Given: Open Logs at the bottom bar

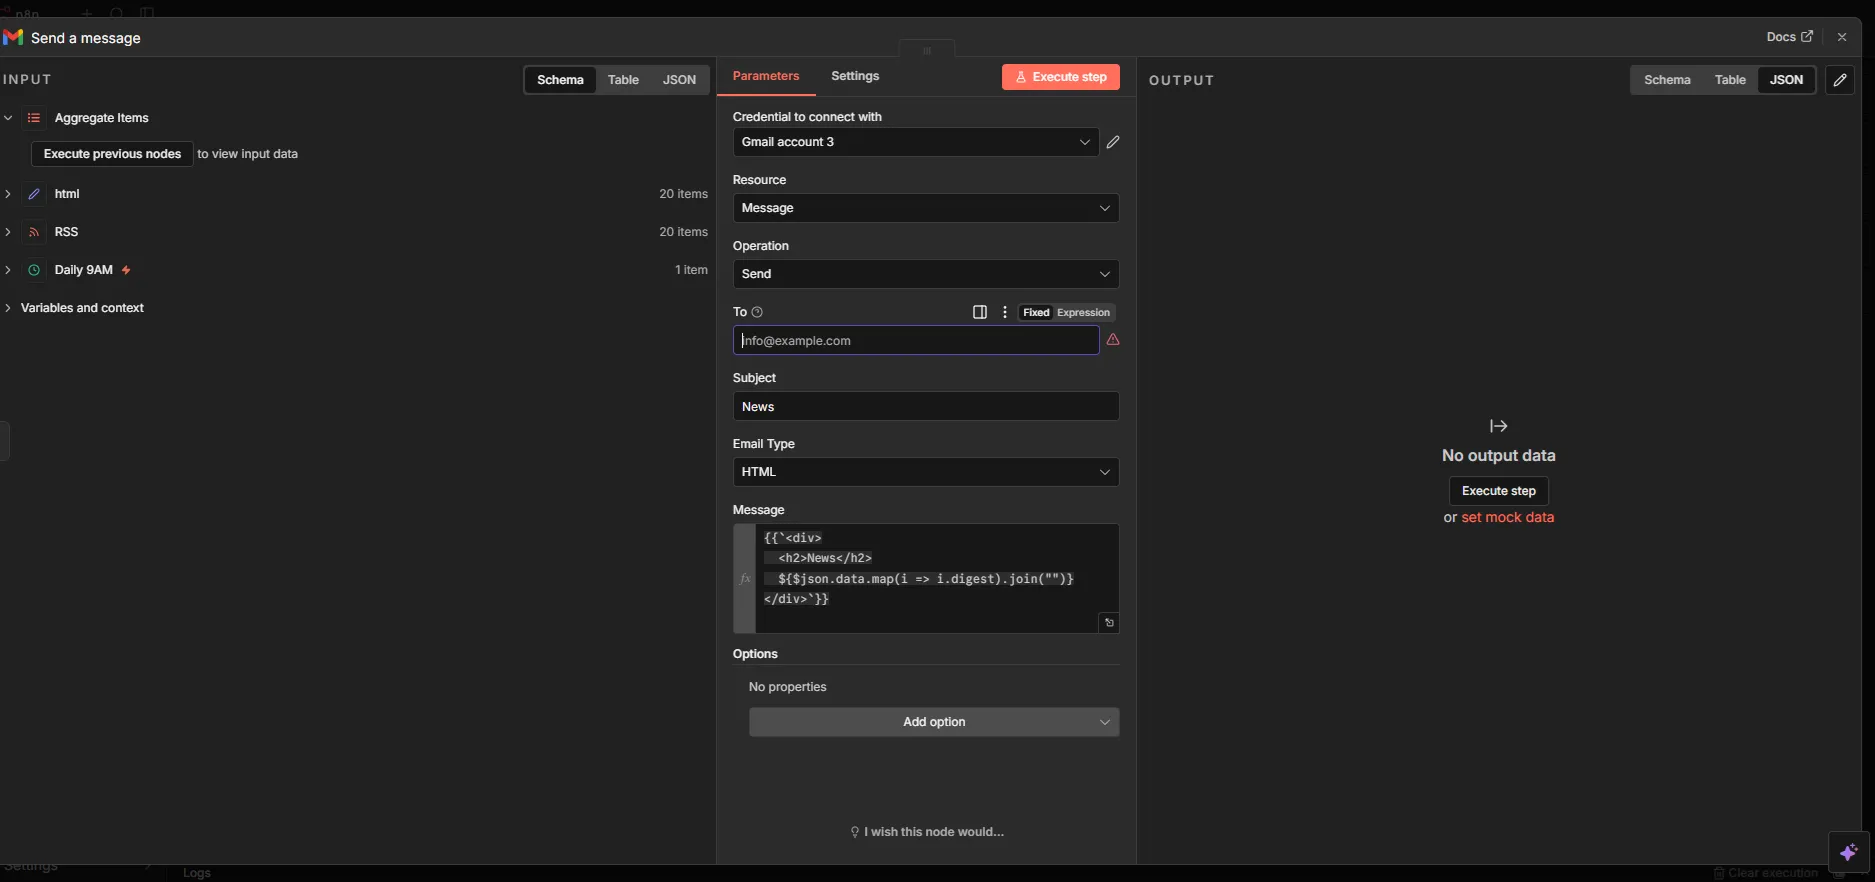Looking at the screenshot, I should click(197, 873).
